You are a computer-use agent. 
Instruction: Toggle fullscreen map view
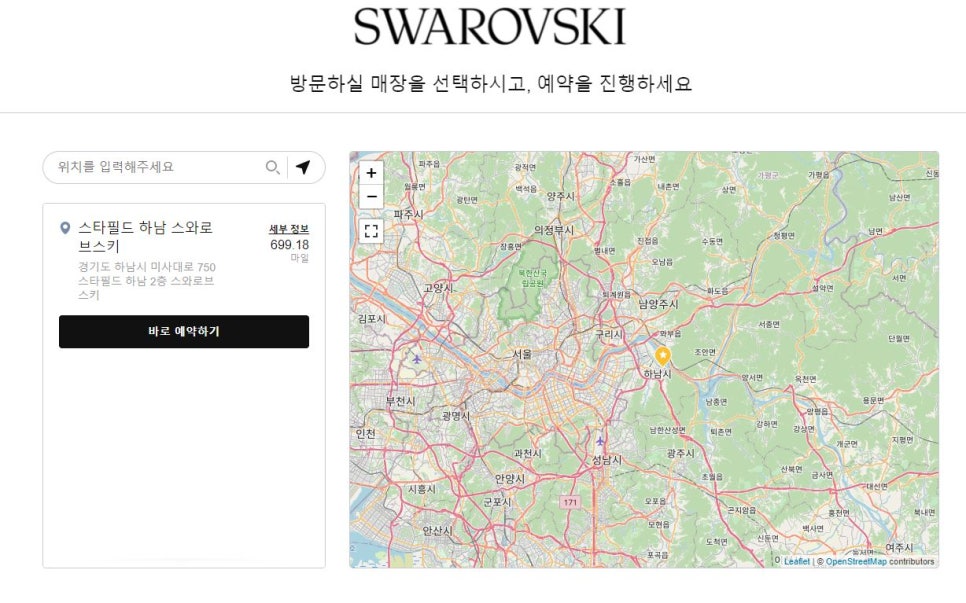click(x=371, y=231)
